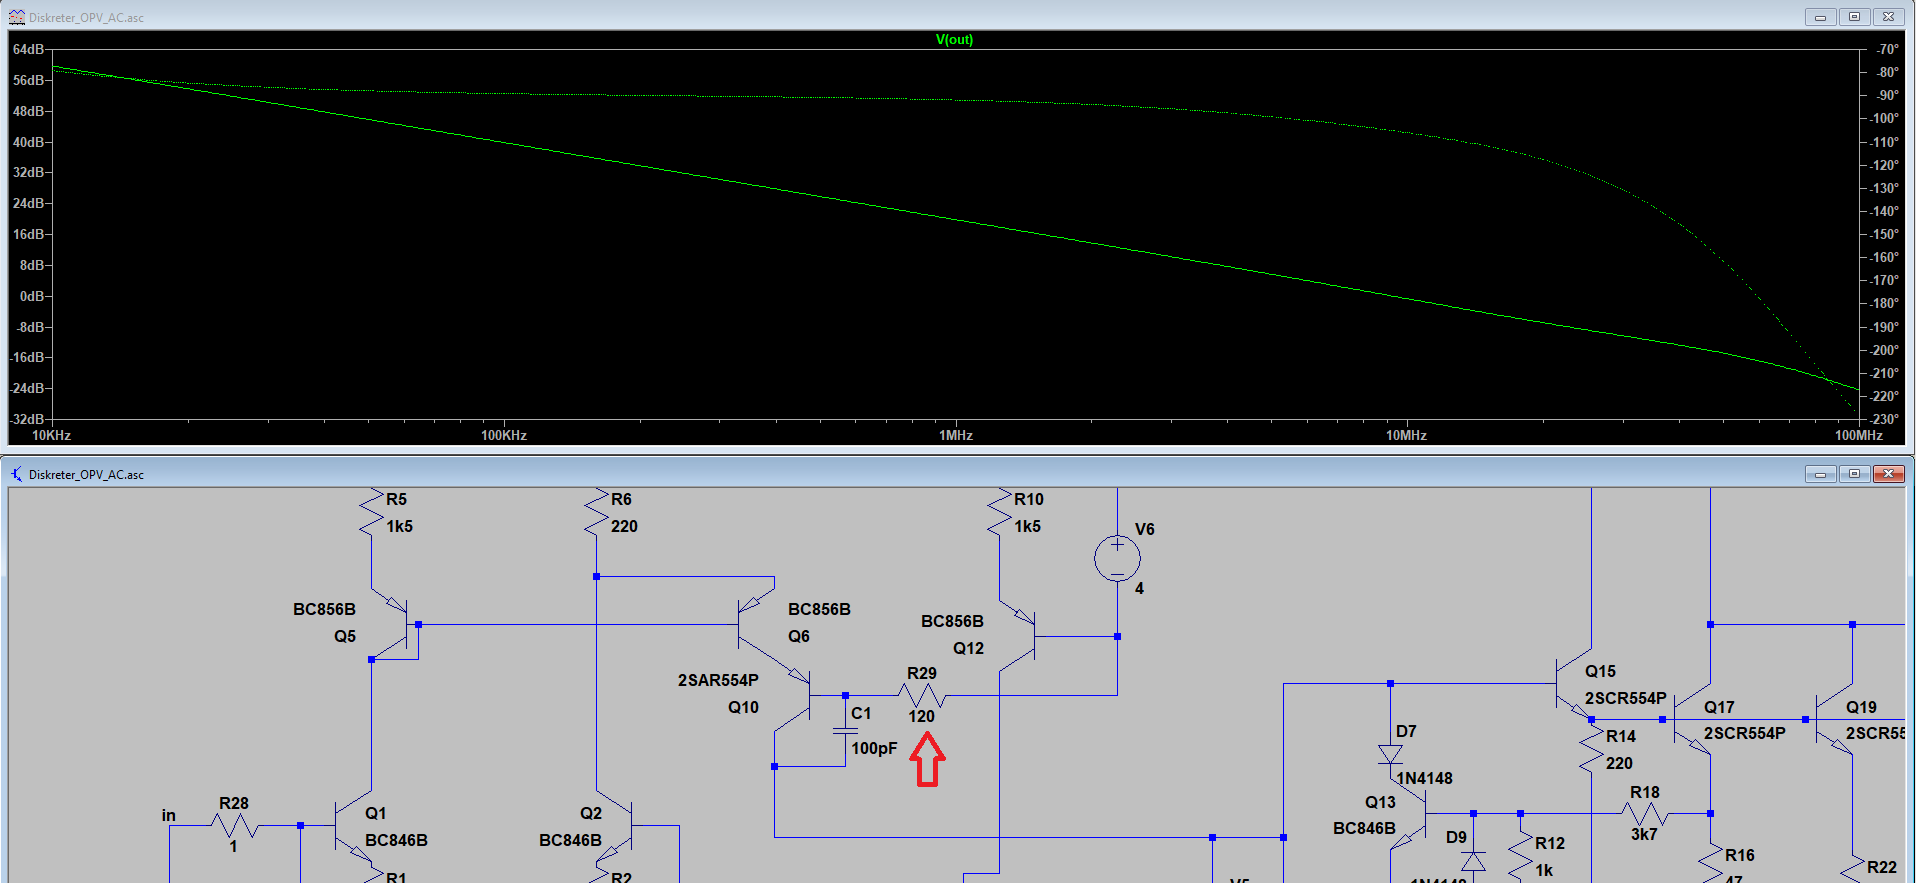Click the '3k7' value of R18
This screenshot has width=1917, height=883.
pyautogui.click(x=1644, y=834)
